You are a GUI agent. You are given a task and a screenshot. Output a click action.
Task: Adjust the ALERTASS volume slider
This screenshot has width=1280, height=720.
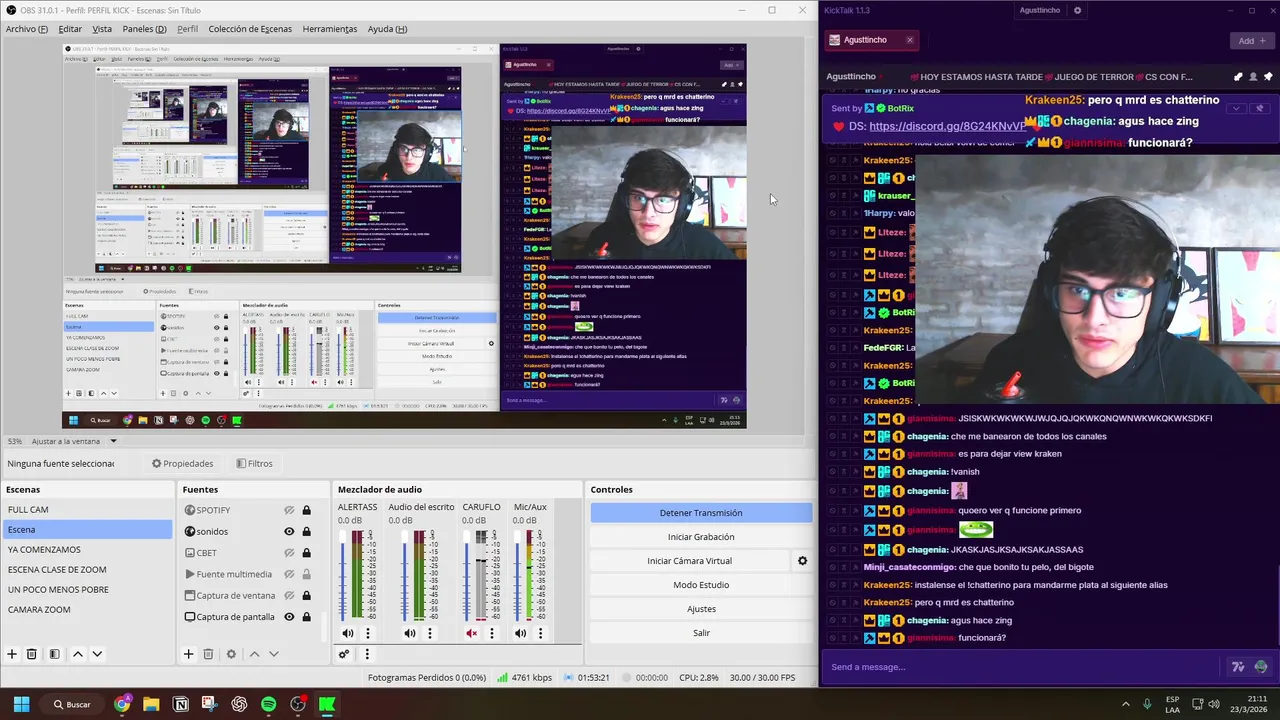coord(345,576)
